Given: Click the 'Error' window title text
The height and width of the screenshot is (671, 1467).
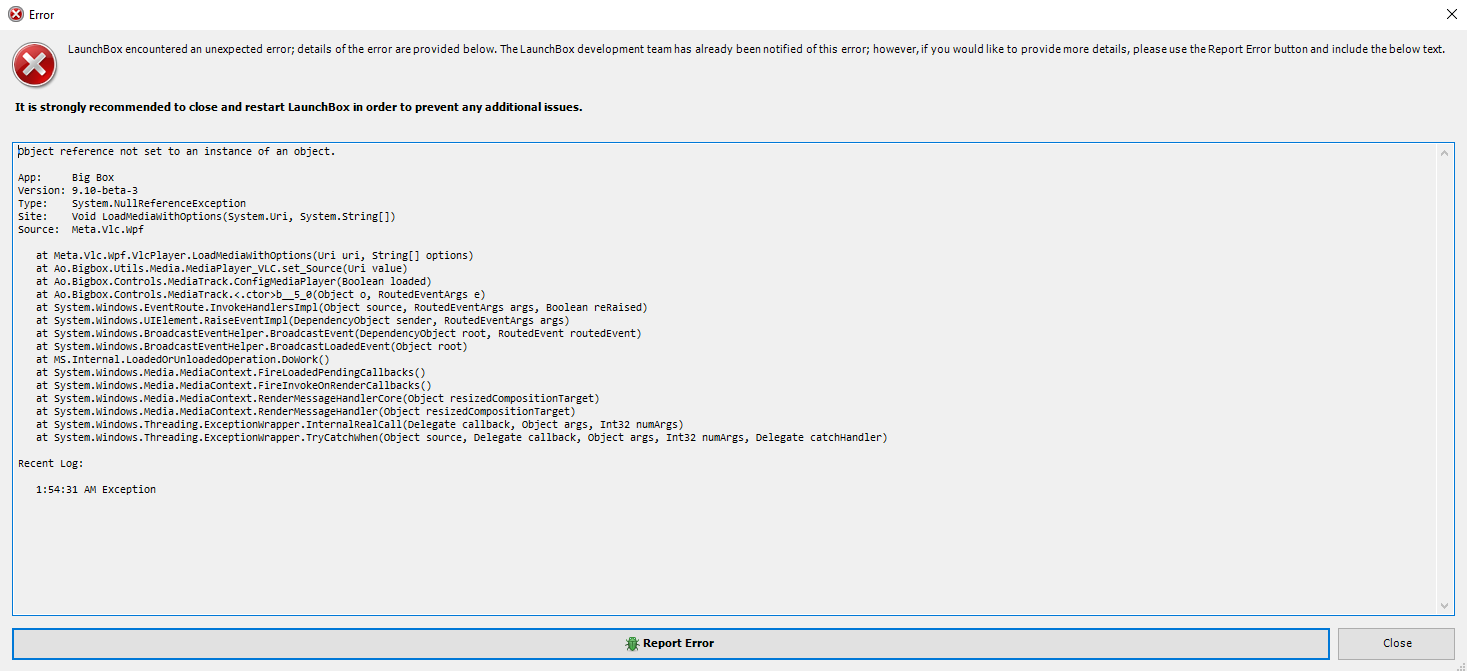Looking at the screenshot, I should (42, 15).
